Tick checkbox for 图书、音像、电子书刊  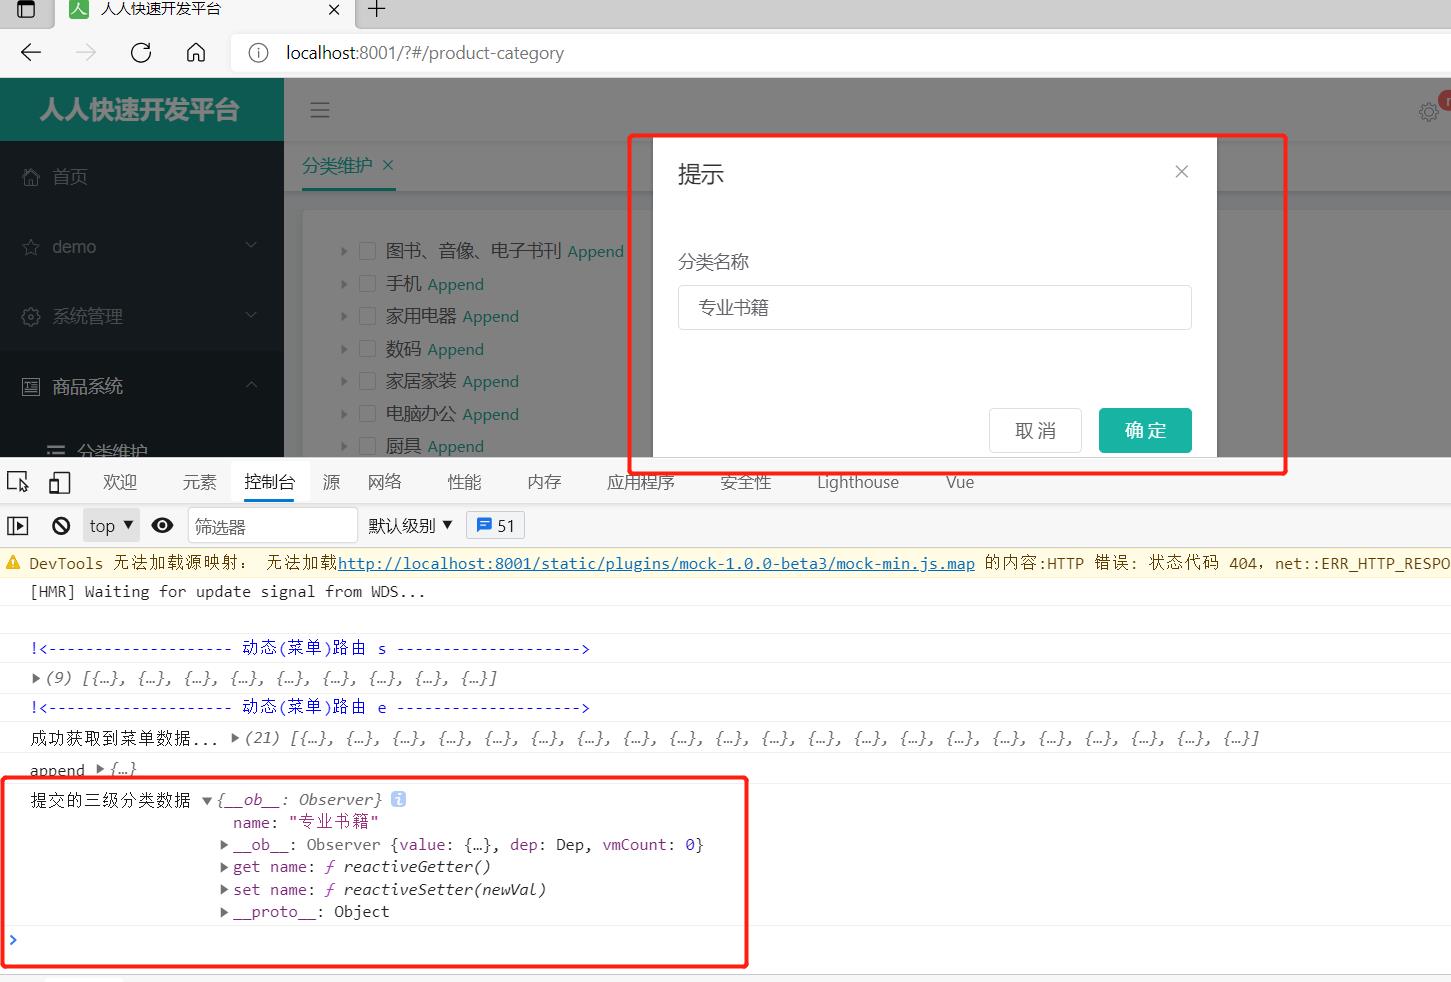(367, 251)
